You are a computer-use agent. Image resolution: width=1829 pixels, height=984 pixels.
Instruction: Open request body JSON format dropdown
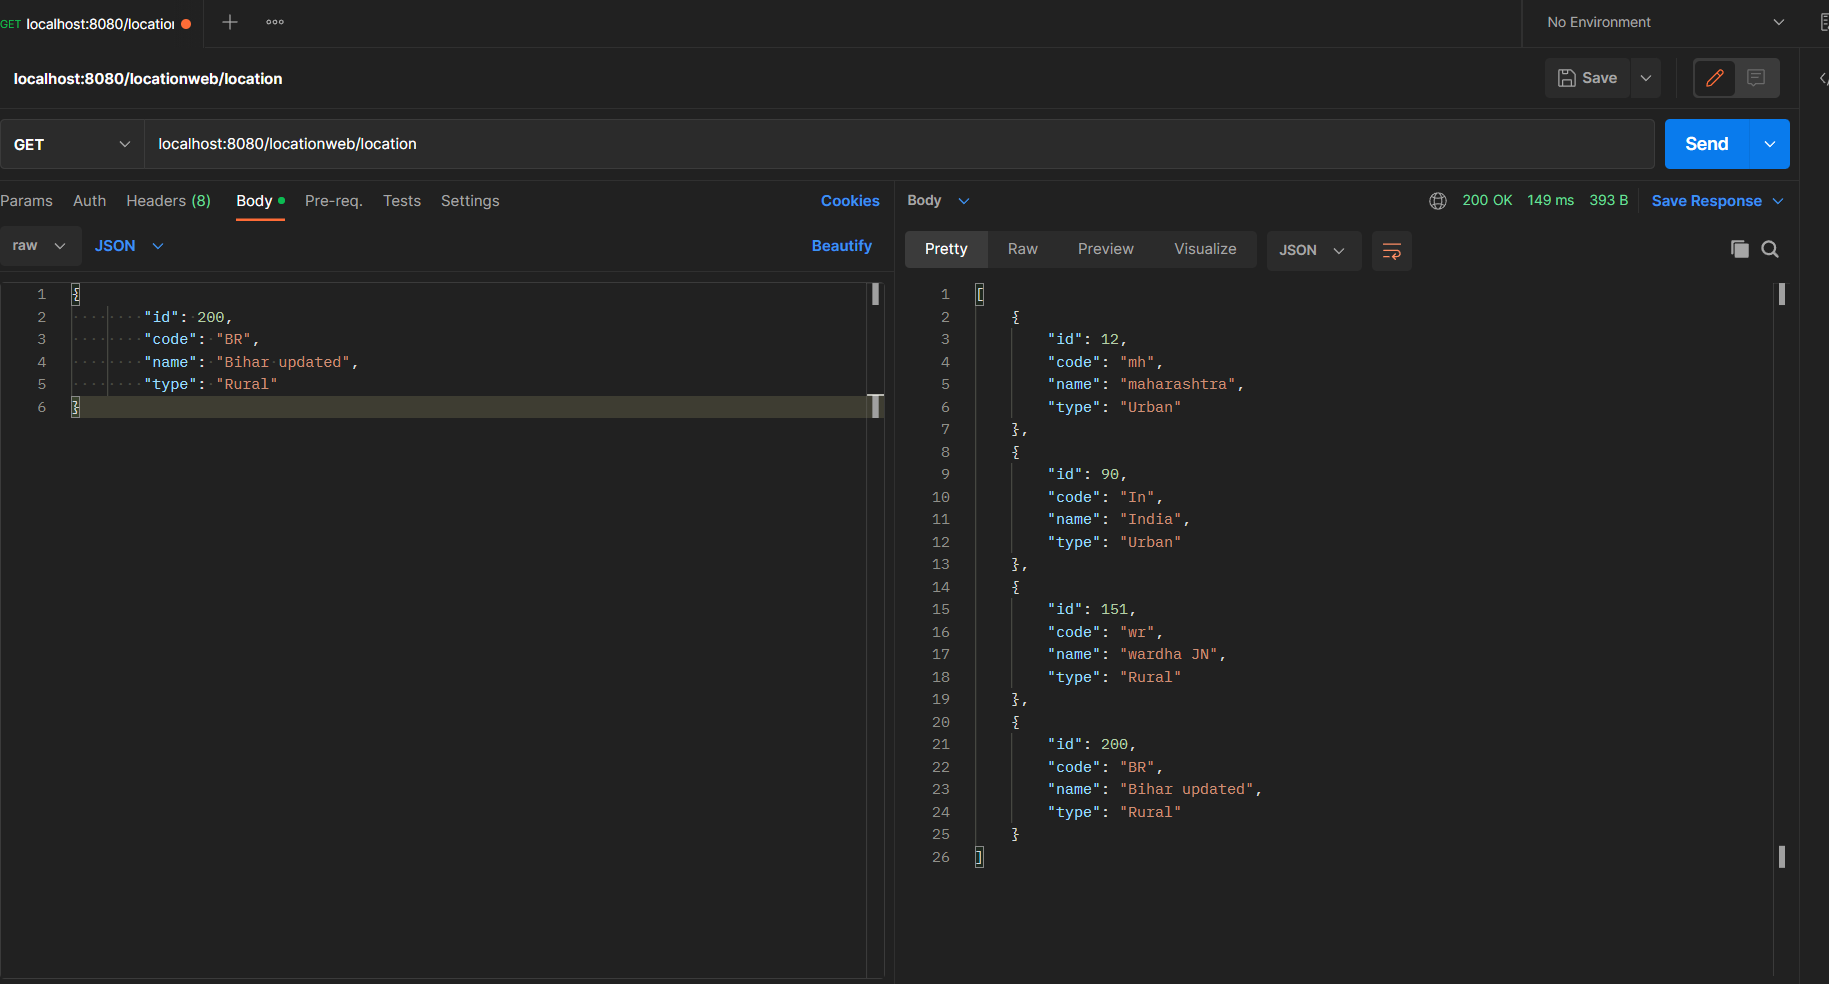point(129,246)
